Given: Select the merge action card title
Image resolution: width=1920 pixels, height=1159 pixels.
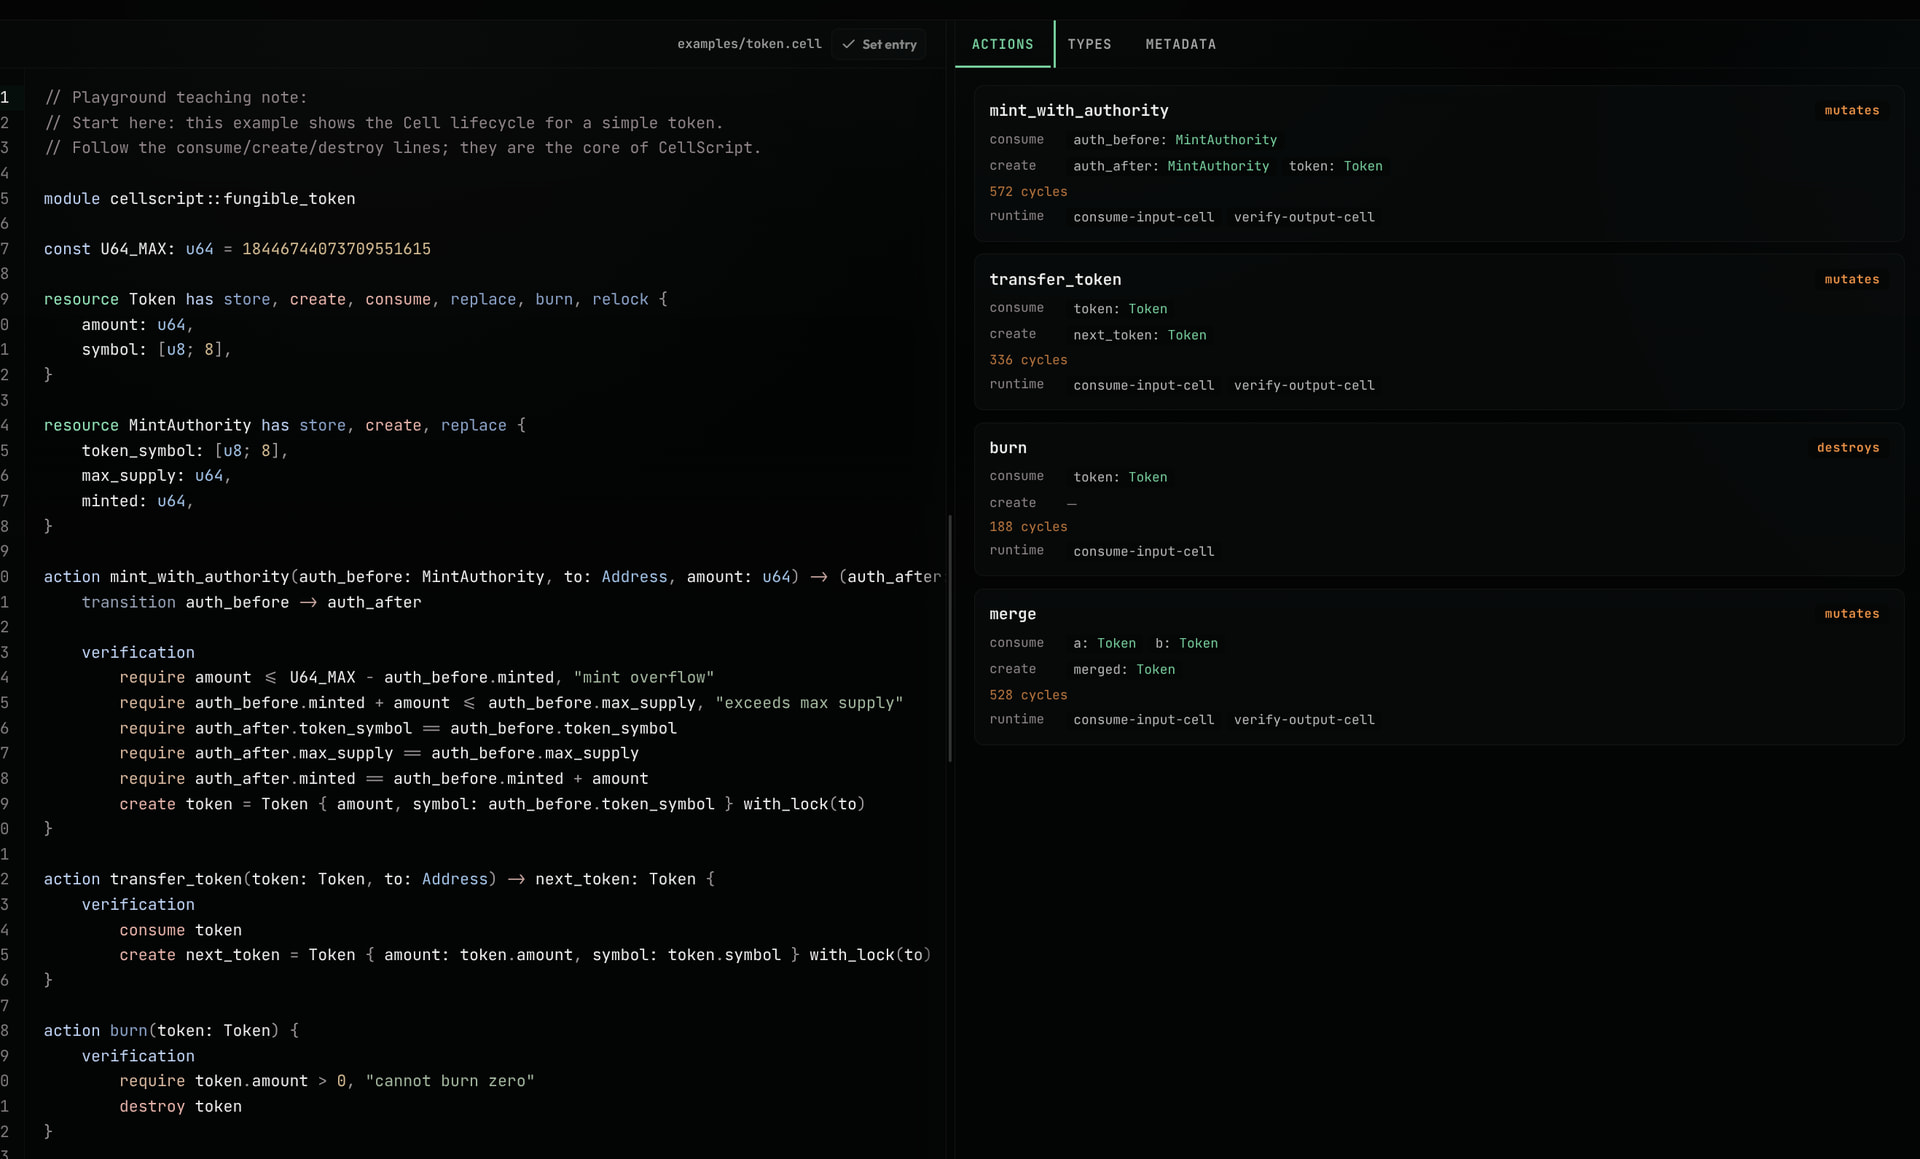Looking at the screenshot, I should pos(1012,614).
